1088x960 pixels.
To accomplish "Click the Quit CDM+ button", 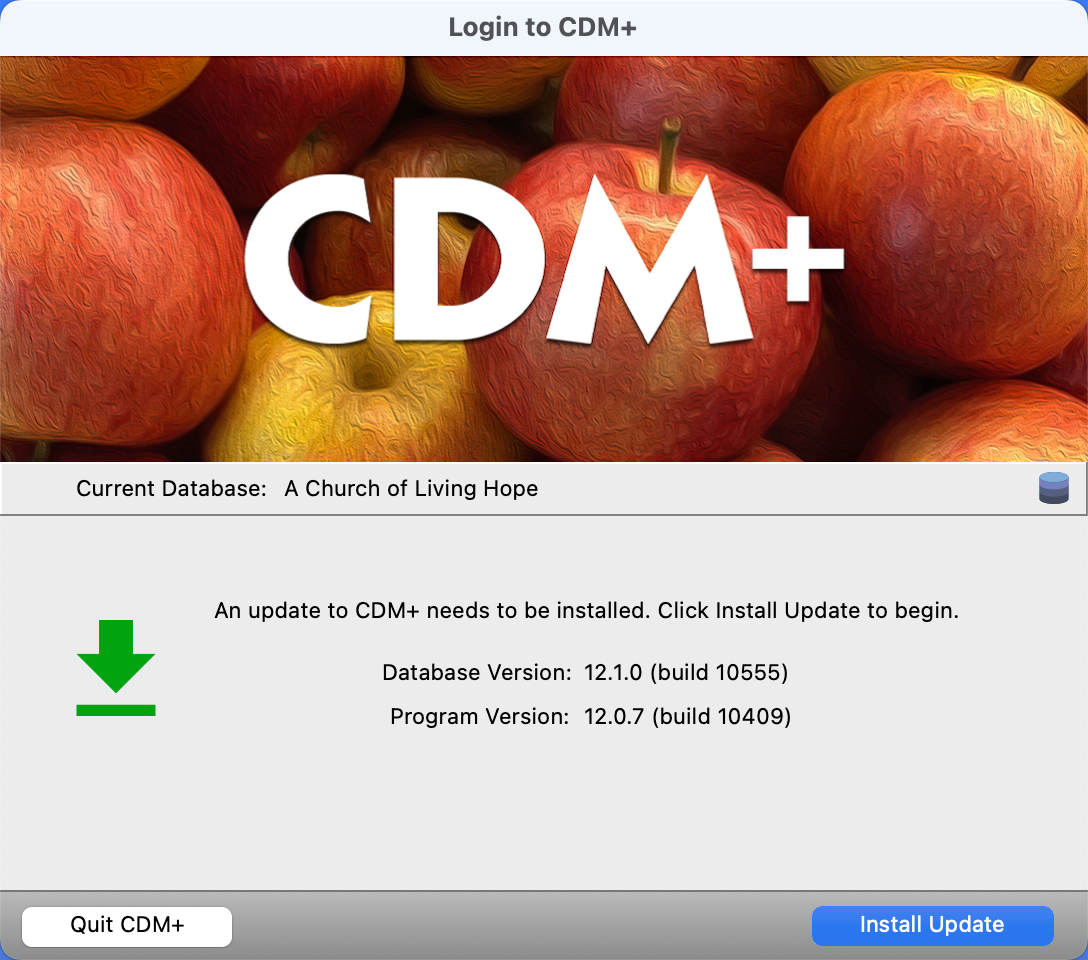I will point(127,926).
